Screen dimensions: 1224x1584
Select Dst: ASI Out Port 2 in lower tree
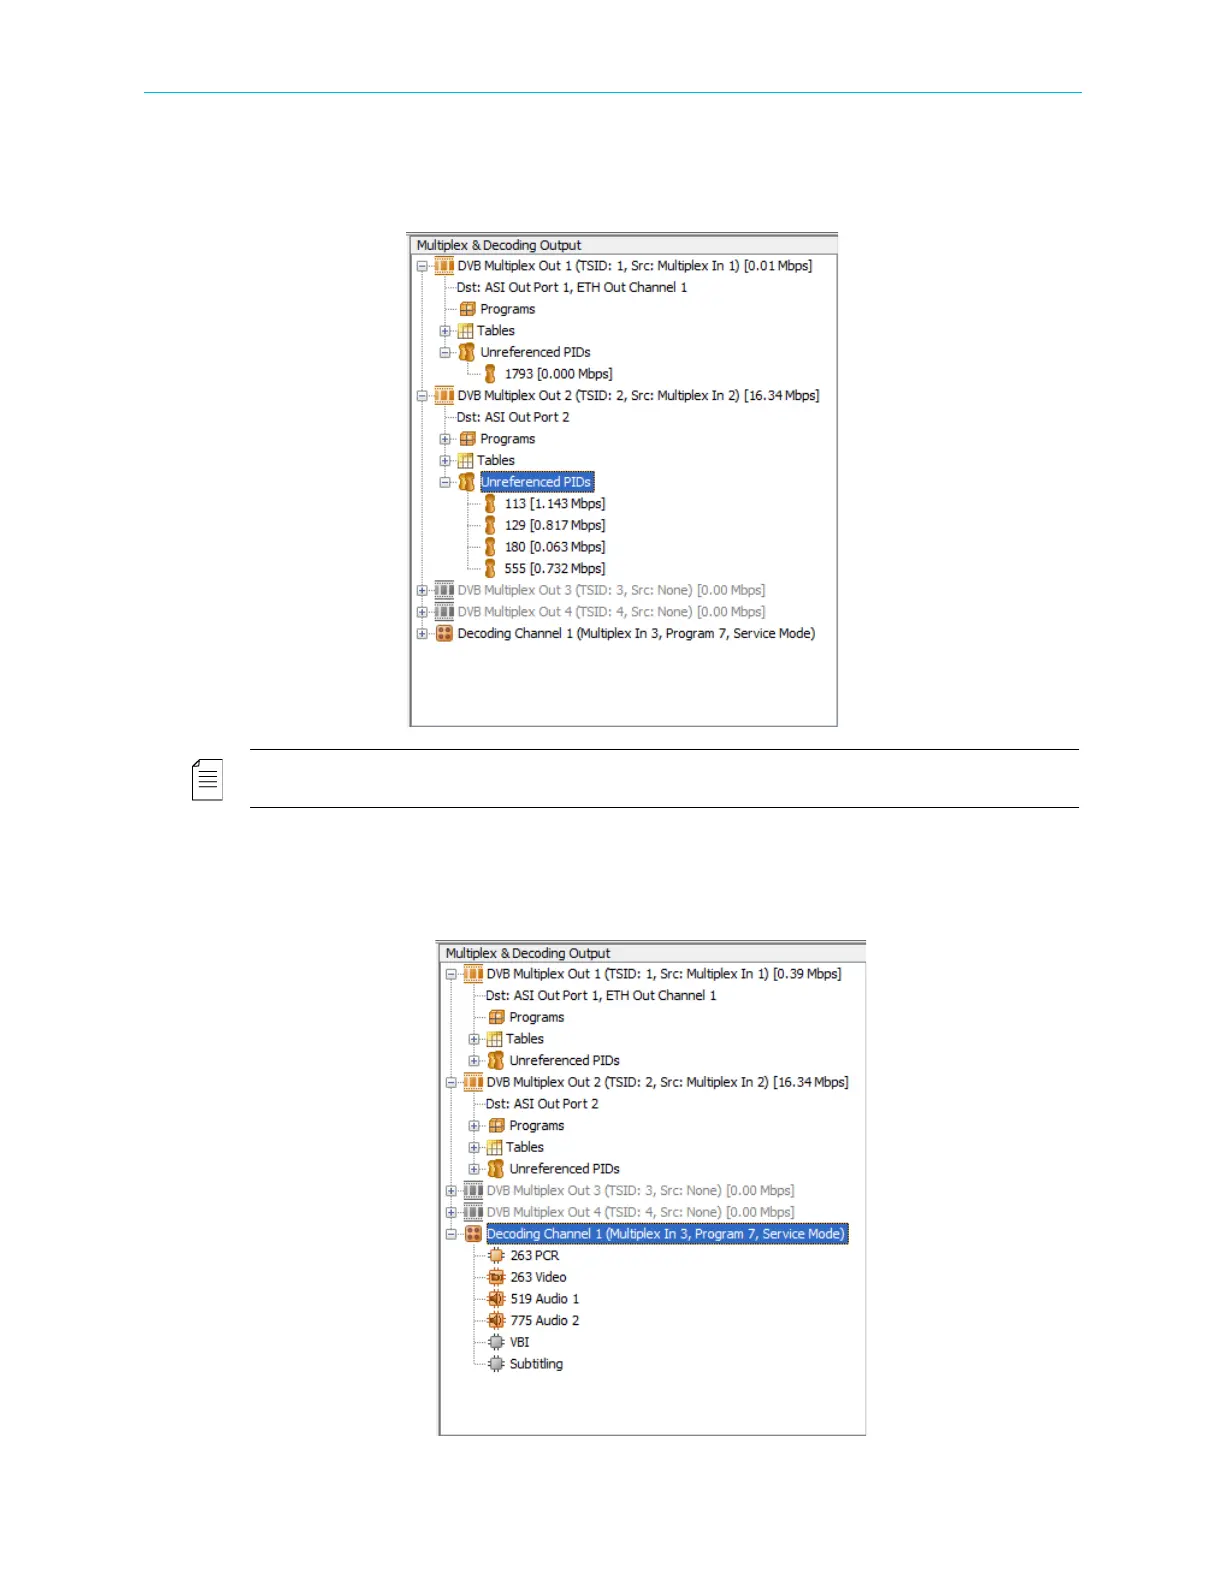(542, 1104)
